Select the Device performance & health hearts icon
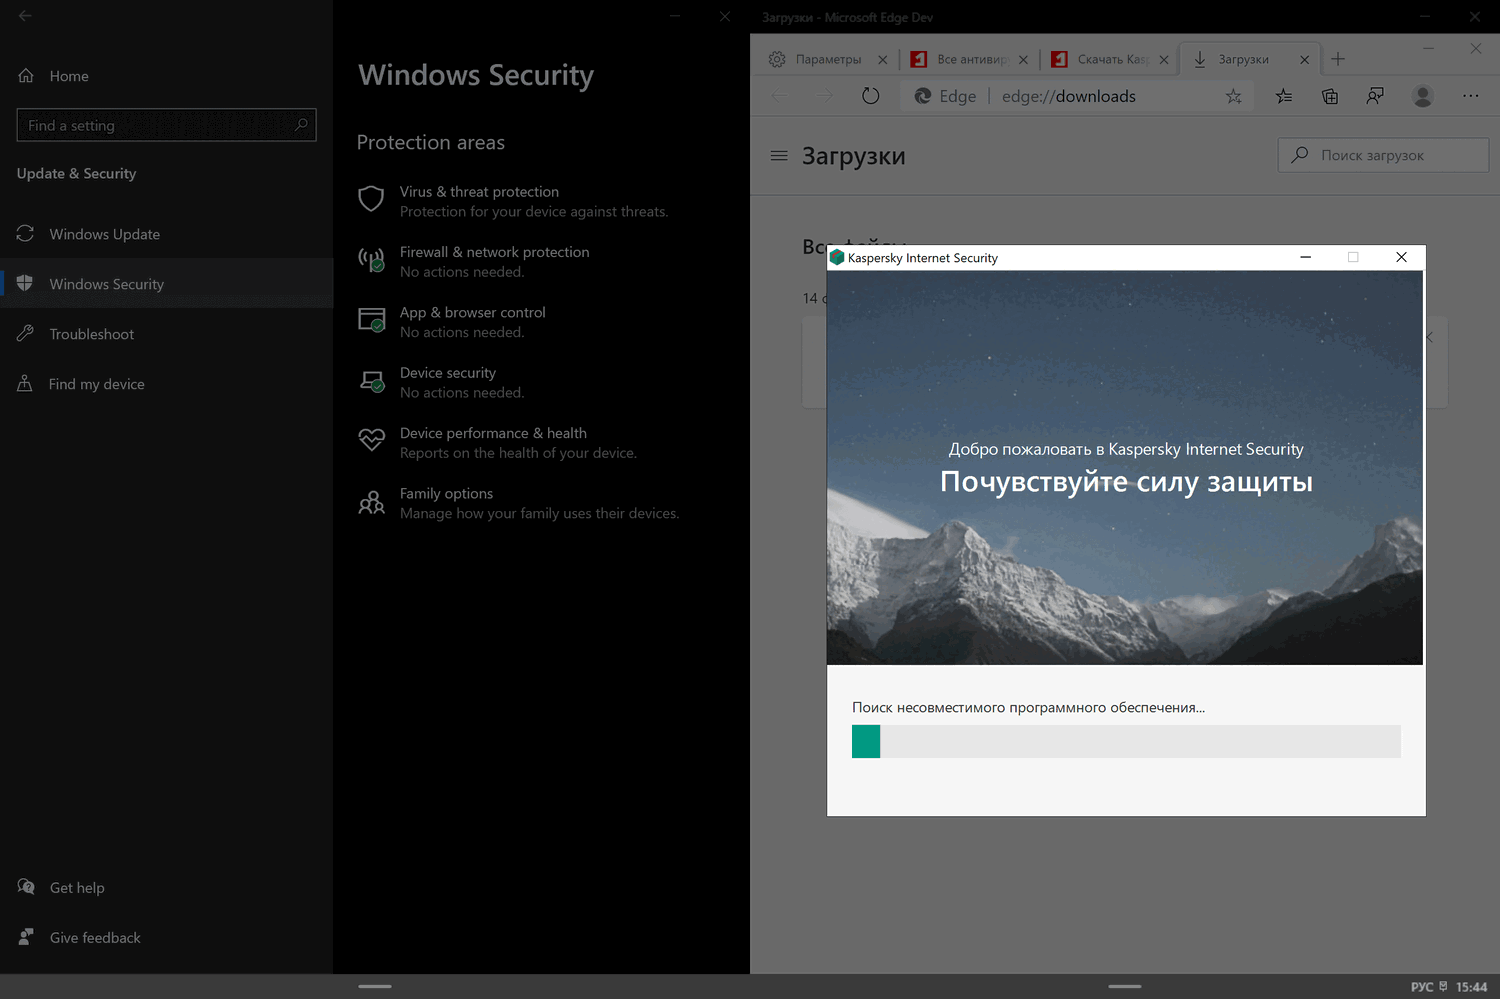This screenshot has width=1500, height=999. click(x=371, y=440)
